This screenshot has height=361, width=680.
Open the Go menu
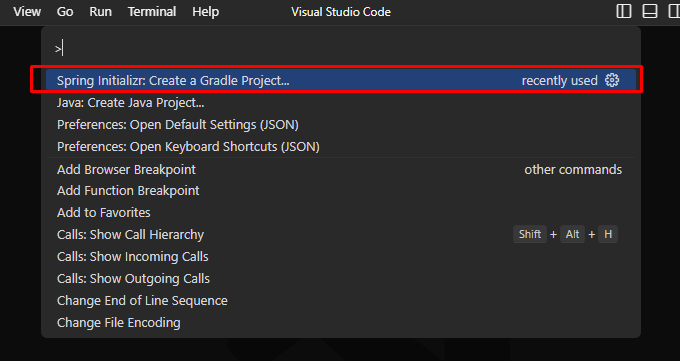coord(65,12)
